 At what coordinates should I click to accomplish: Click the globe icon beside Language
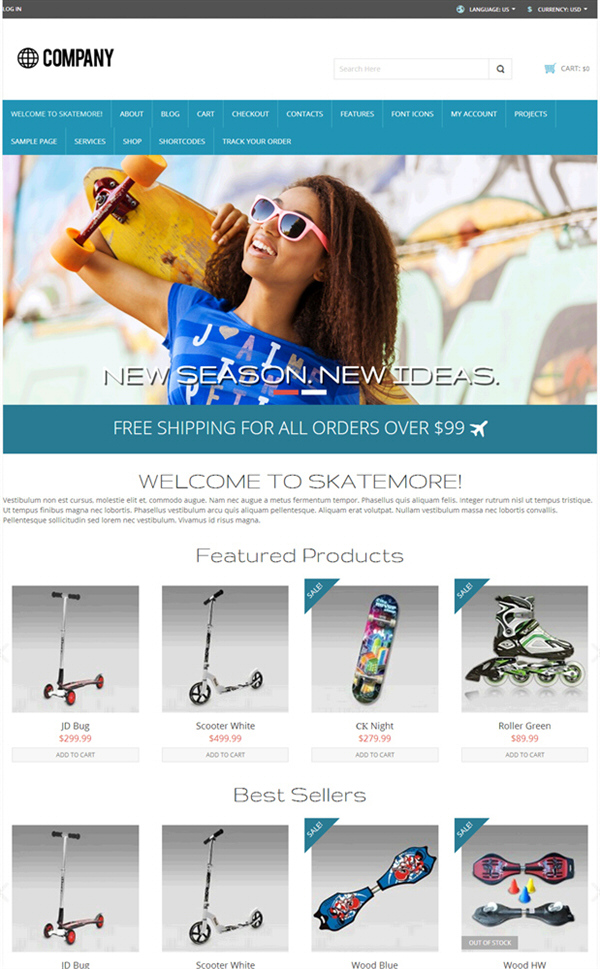coord(460,9)
